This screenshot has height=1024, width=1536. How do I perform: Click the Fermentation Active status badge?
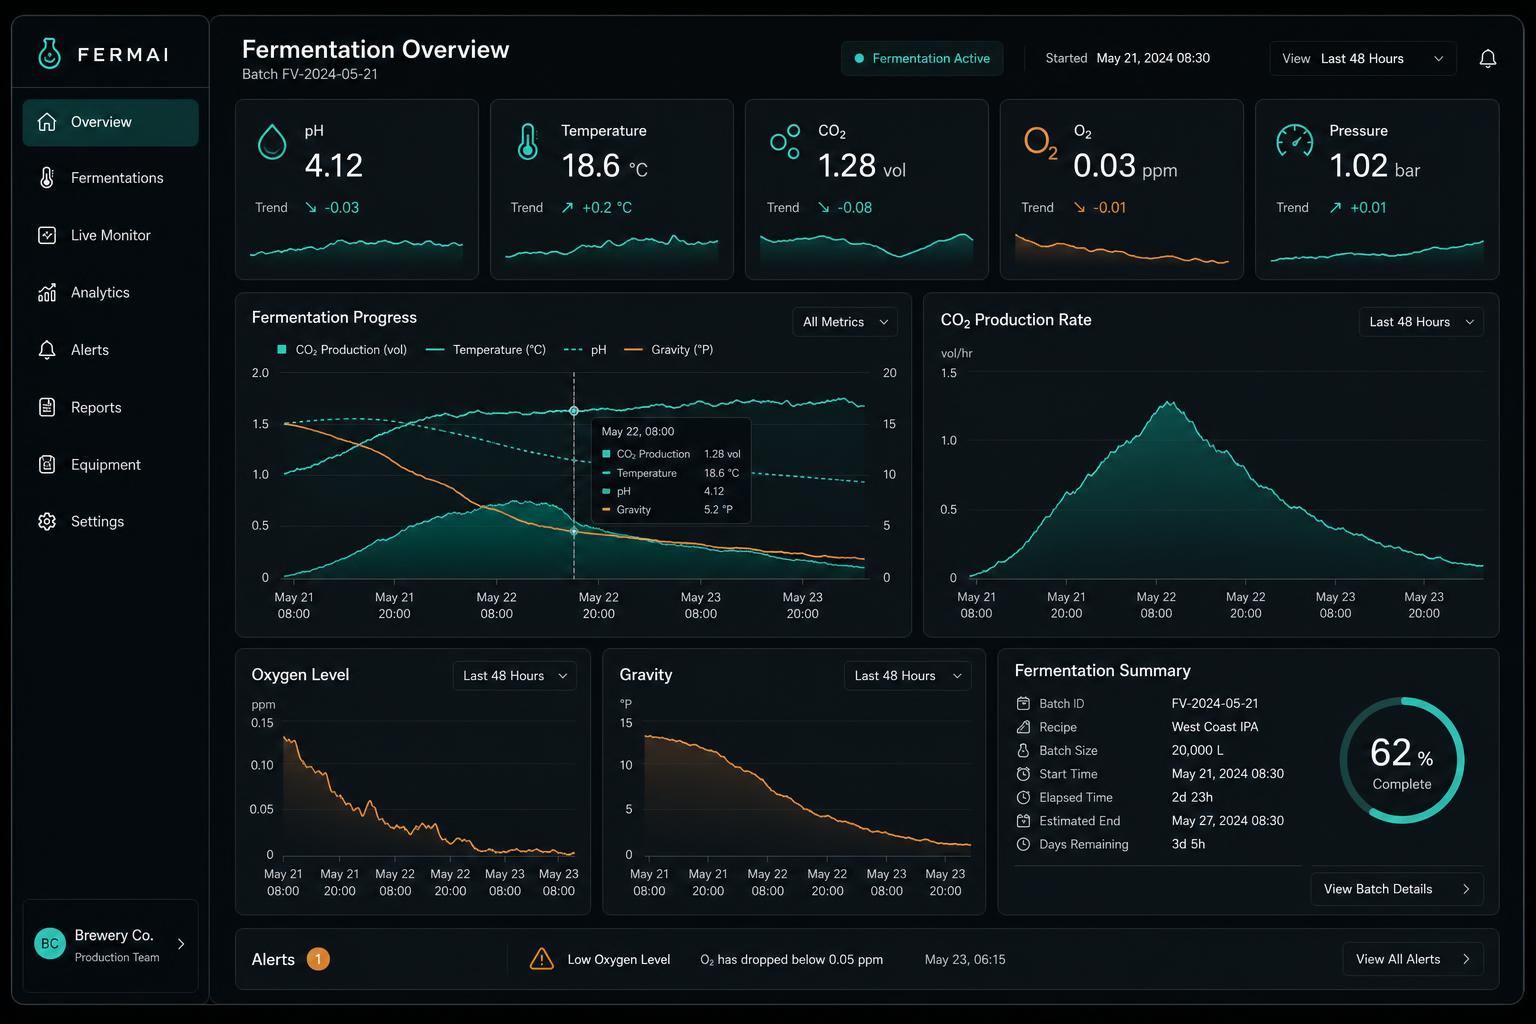point(922,58)
